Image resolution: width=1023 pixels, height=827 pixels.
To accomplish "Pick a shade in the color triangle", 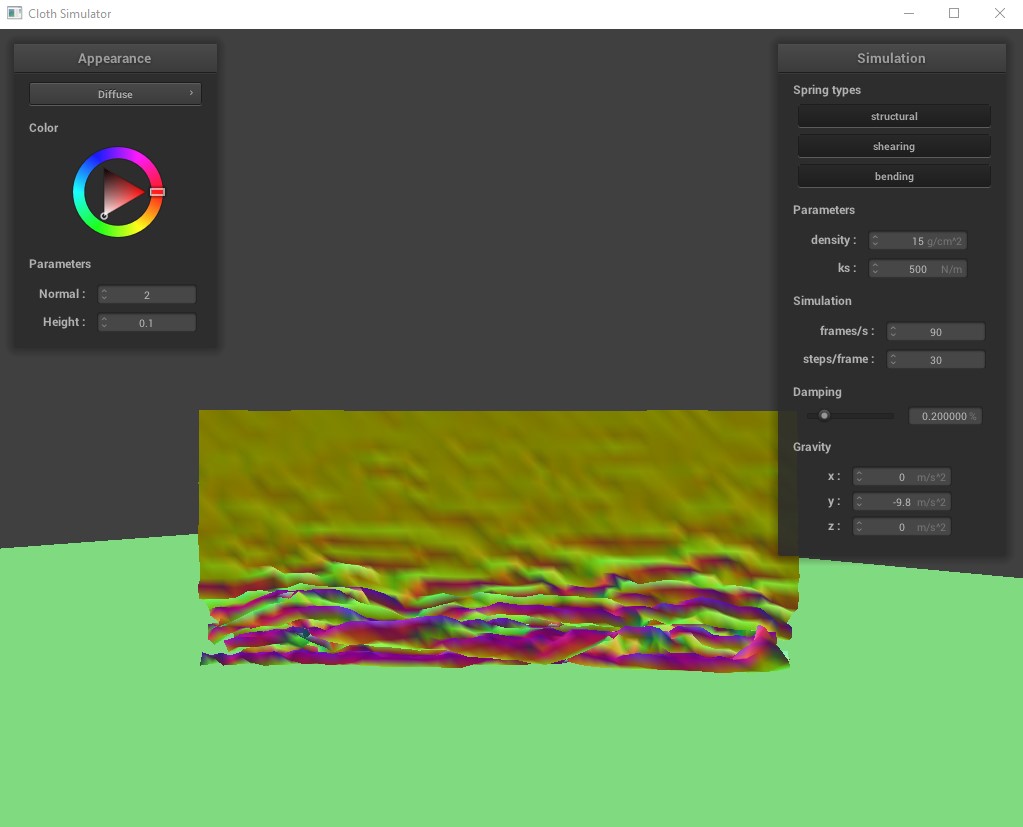I will [119, 192].
